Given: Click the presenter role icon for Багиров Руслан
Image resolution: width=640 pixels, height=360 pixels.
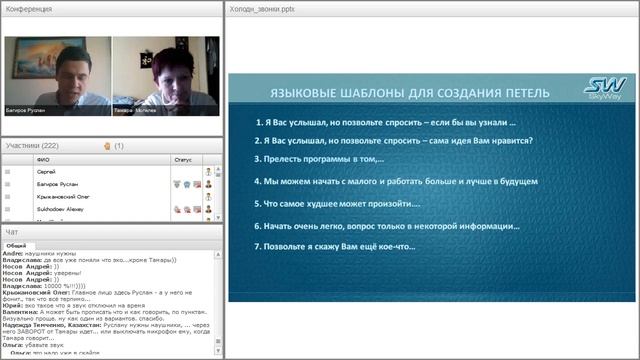Looking at the screenshot, I should [209, 184].
